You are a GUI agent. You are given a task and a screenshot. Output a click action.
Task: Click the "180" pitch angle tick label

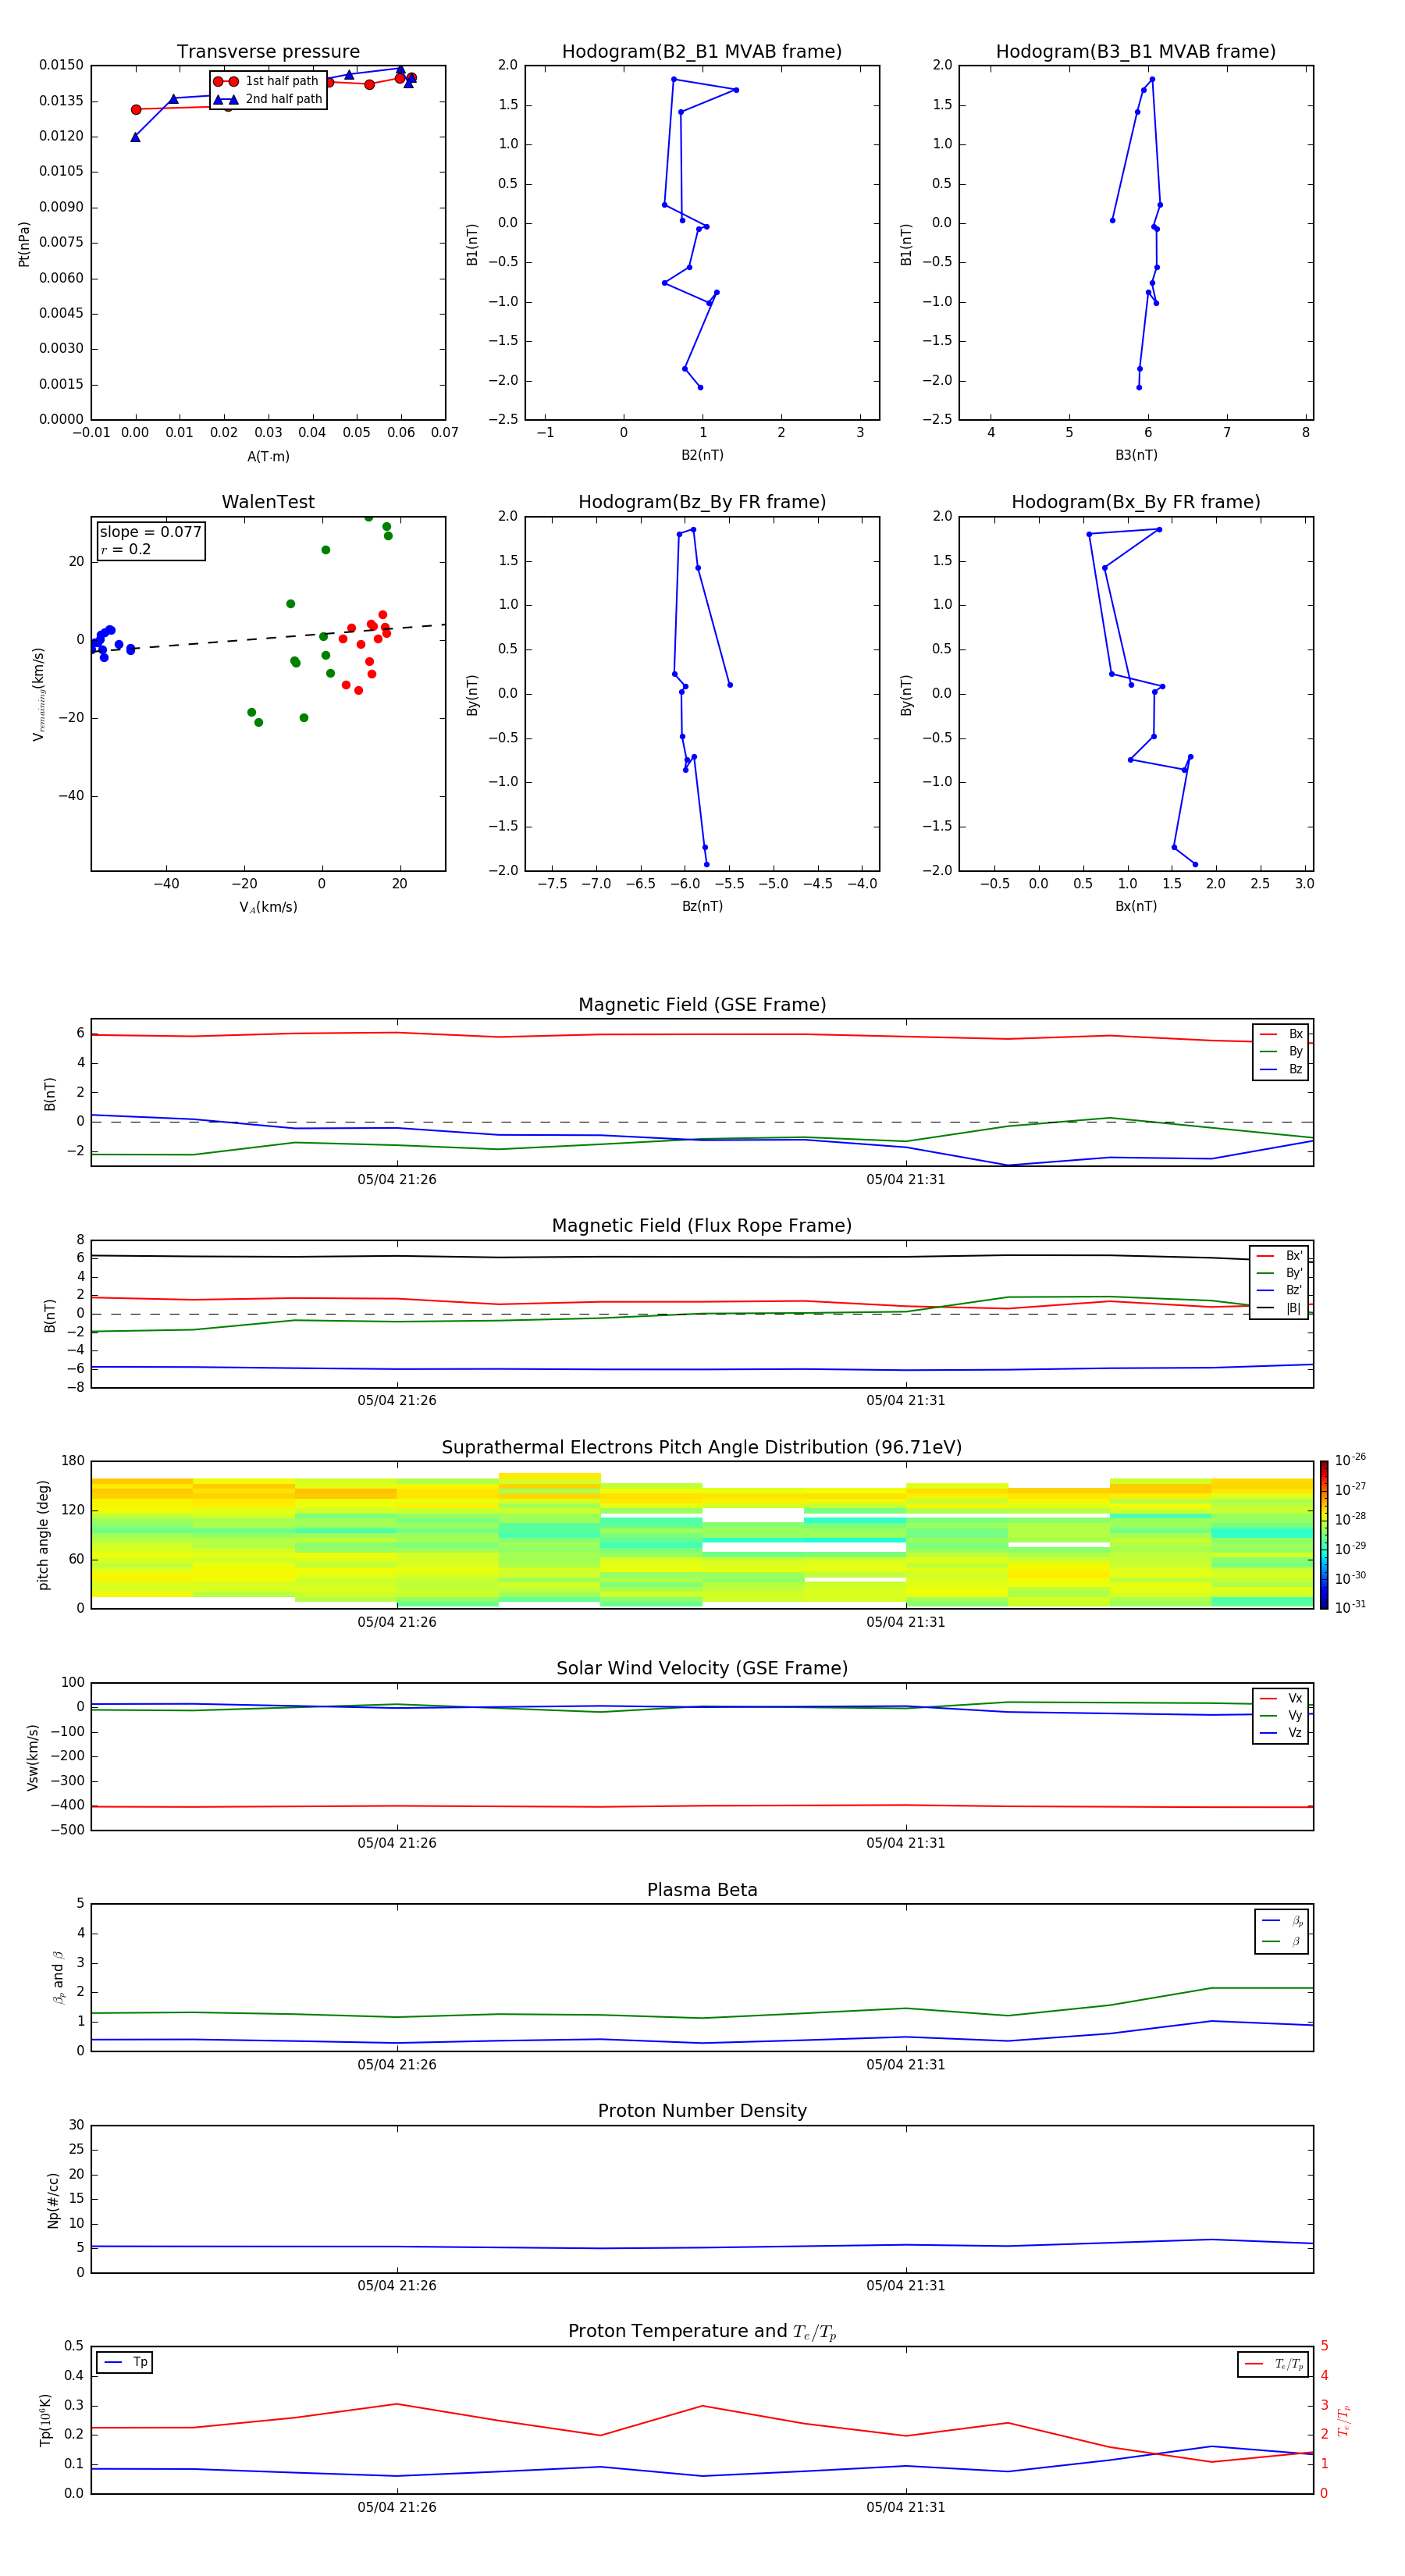73,1461
